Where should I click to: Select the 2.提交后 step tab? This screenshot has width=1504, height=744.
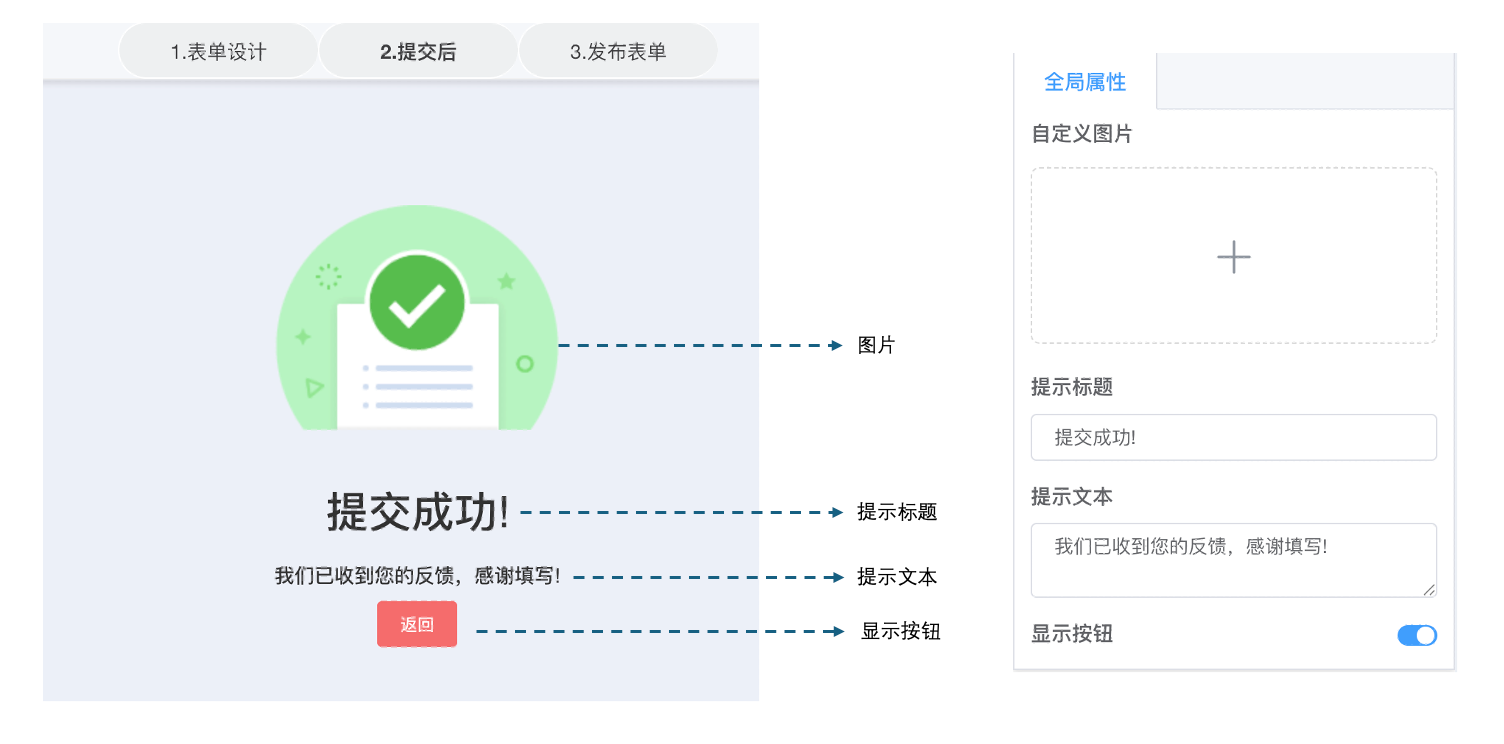[418, 52]
